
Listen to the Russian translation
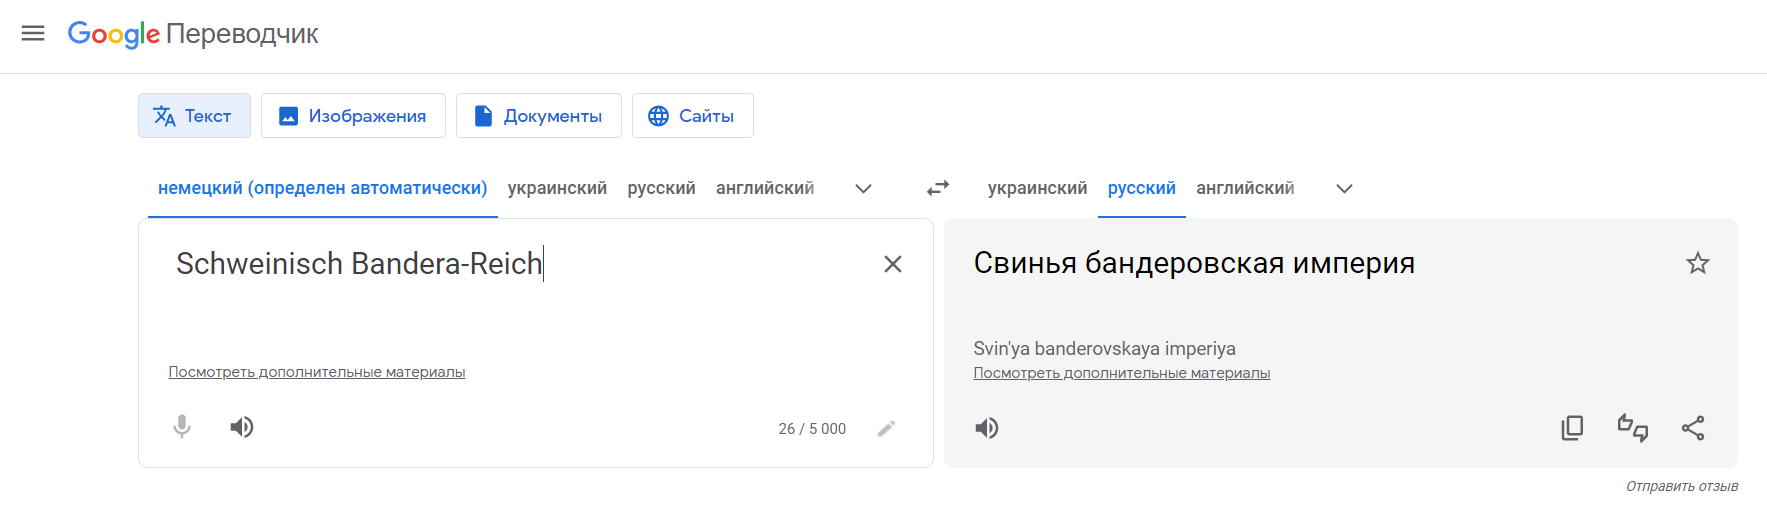[987, 428]
